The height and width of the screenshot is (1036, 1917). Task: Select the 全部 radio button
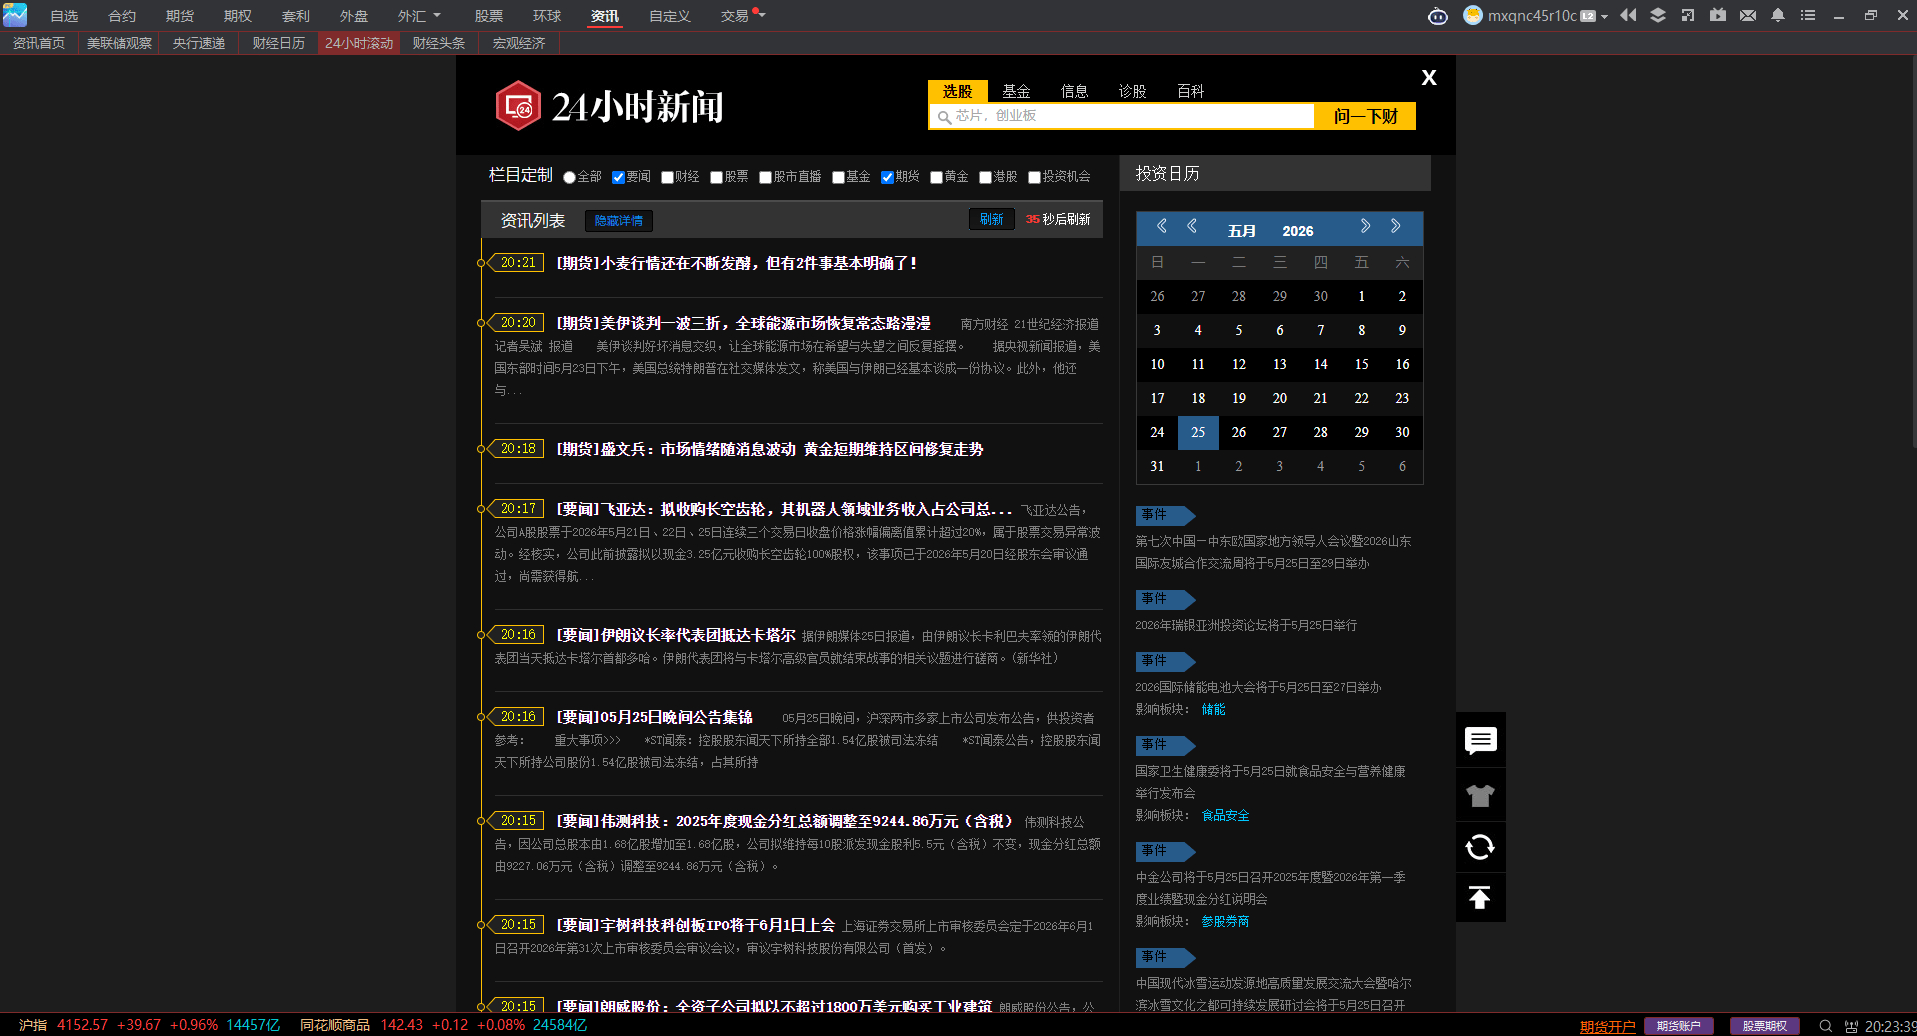coord(569,177)
